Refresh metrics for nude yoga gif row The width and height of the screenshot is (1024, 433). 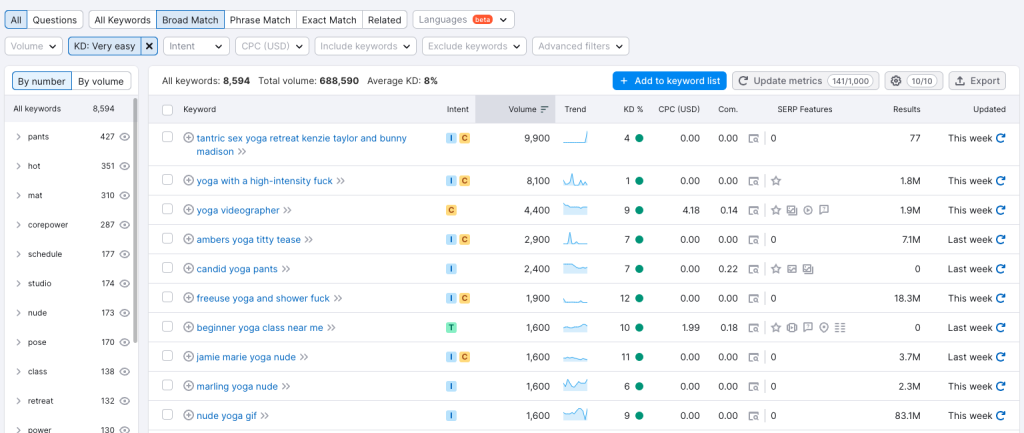point(1000,416)
